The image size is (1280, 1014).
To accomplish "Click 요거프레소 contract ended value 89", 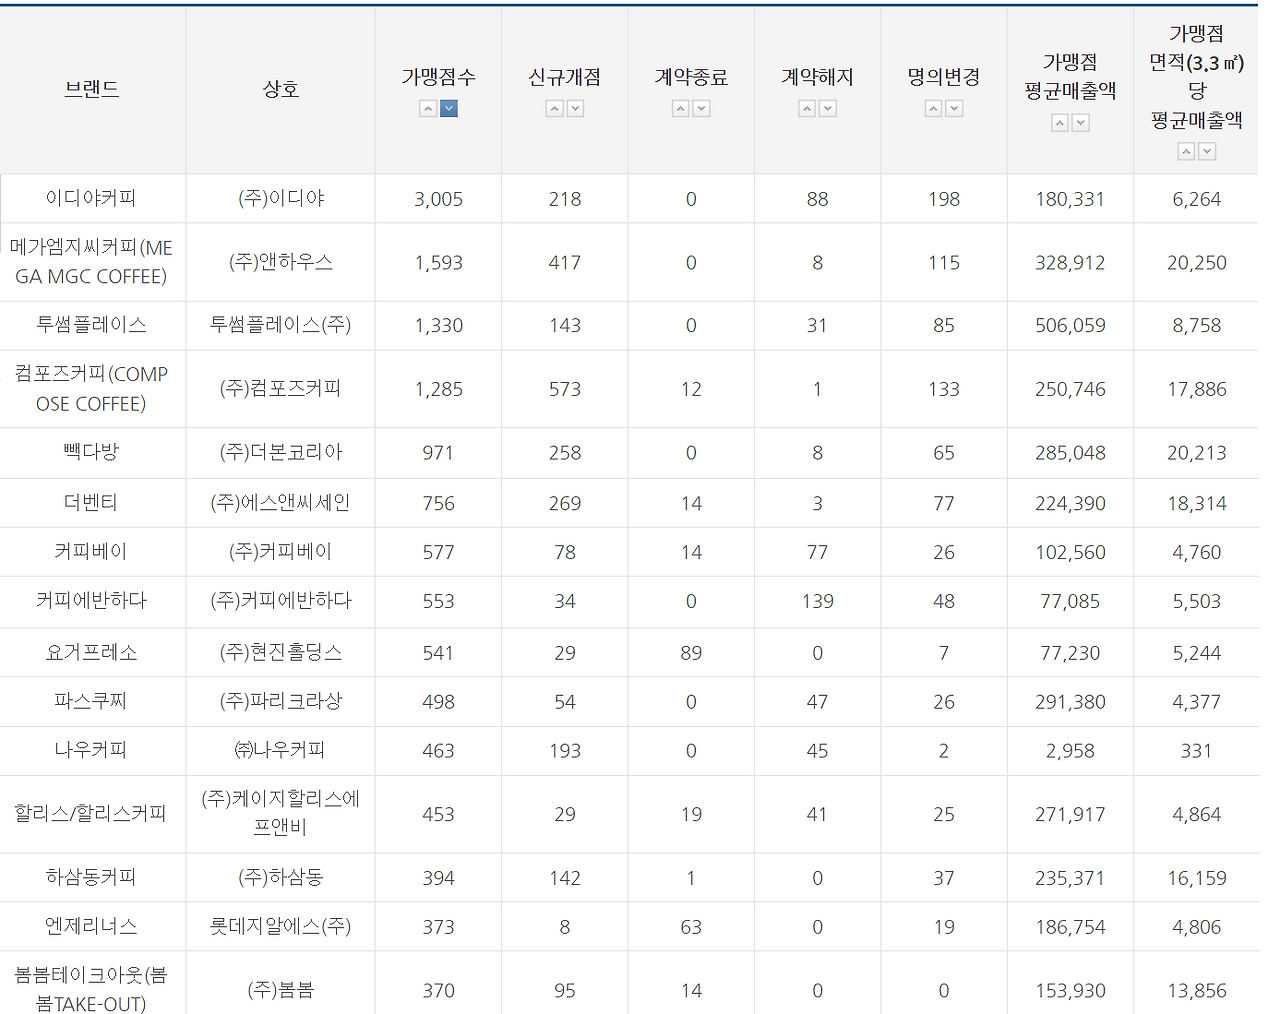I will 691,653.
